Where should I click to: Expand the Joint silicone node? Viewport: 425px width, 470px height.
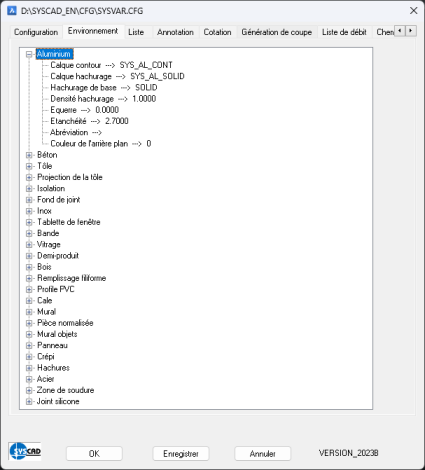(29, 401)
